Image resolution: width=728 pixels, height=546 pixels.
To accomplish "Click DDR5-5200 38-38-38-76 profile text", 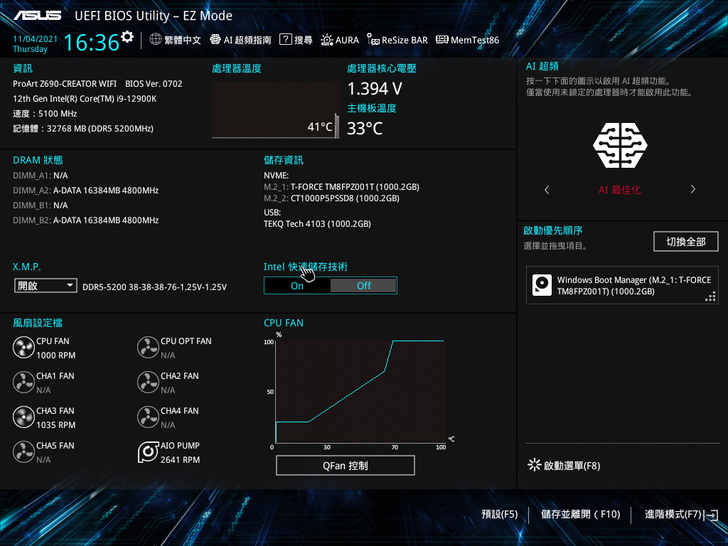I will (155, 287).
